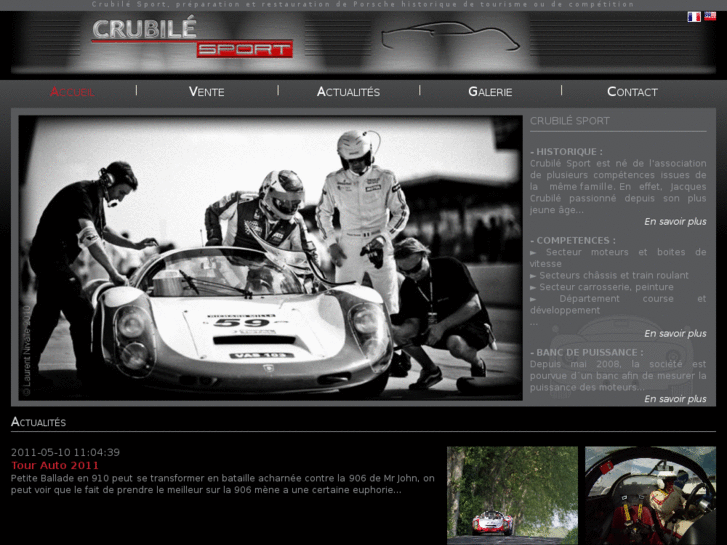
Task: Click 'En savoir plus' under Banc de puissance
Action: [675, 399]
